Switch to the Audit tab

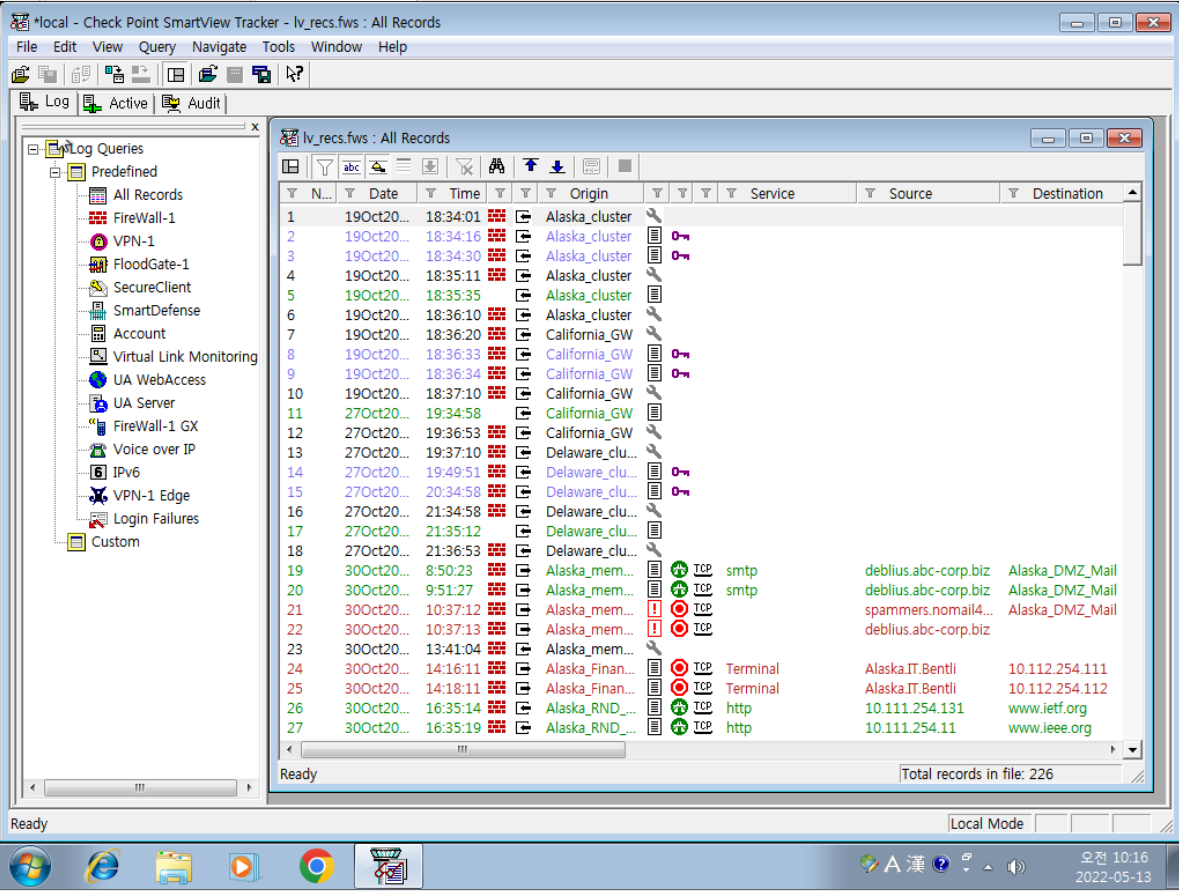[192, 103]
